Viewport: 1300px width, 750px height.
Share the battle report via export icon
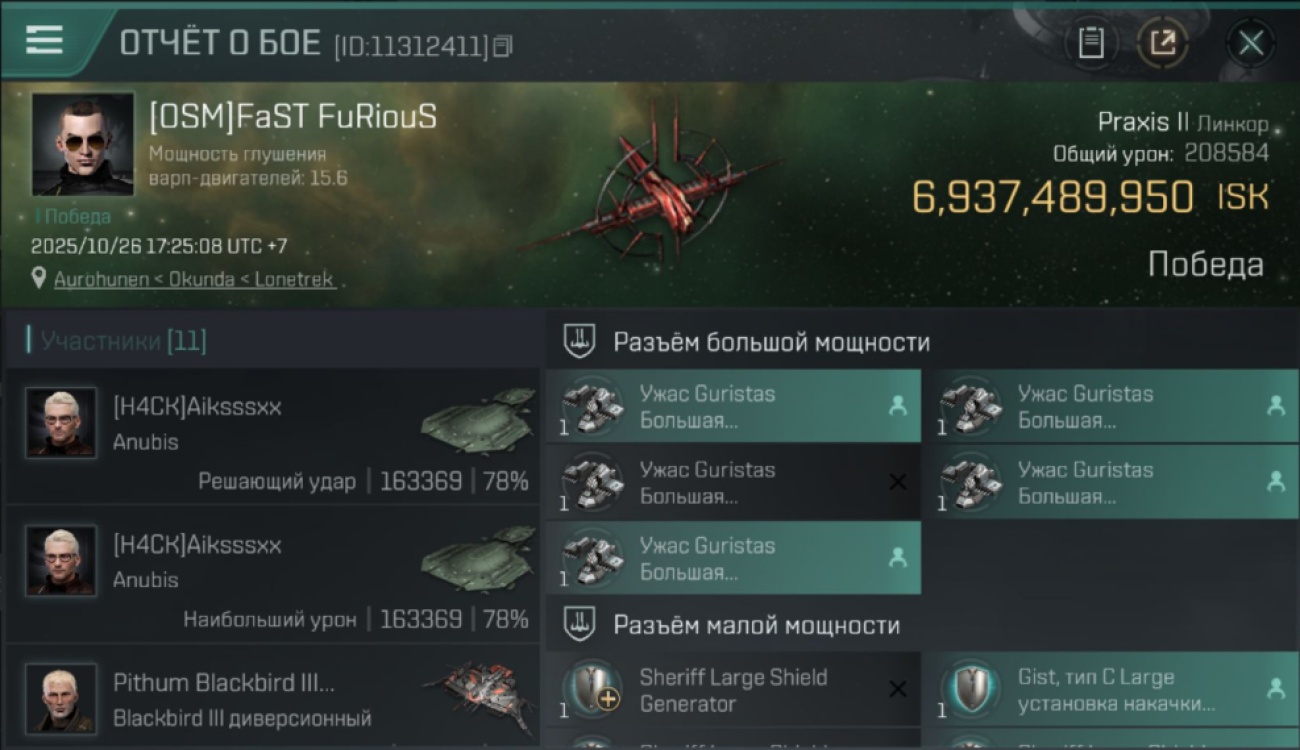[1162, 43]
